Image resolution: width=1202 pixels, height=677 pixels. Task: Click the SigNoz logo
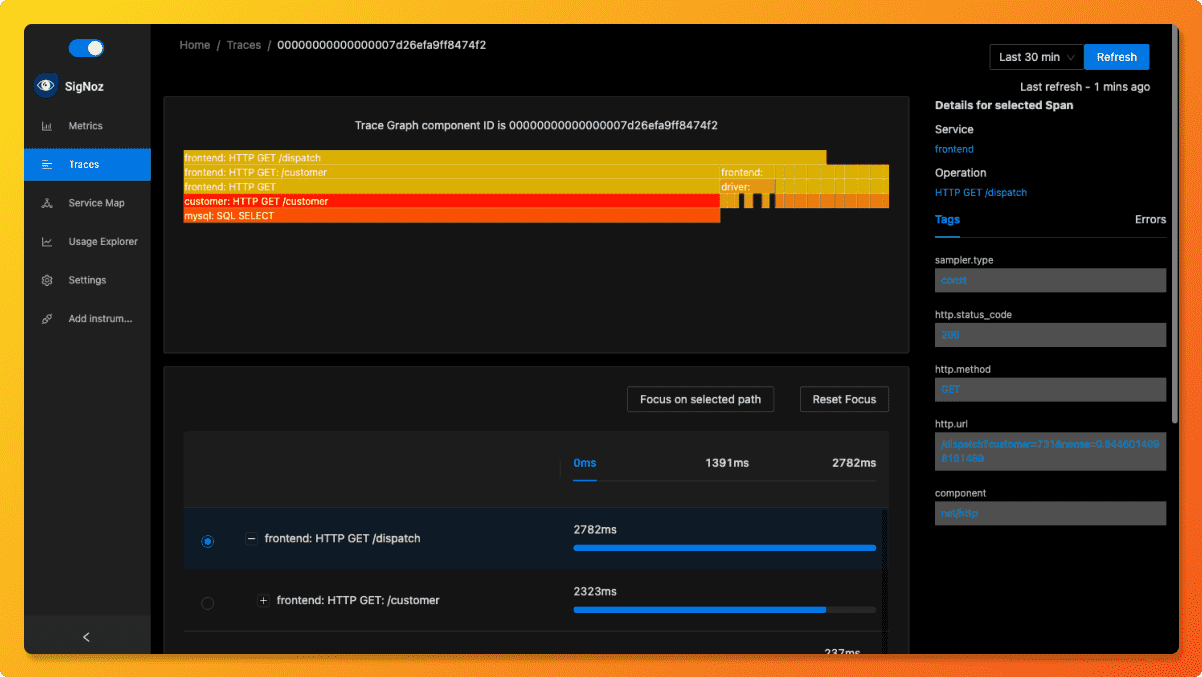(45, 86)
